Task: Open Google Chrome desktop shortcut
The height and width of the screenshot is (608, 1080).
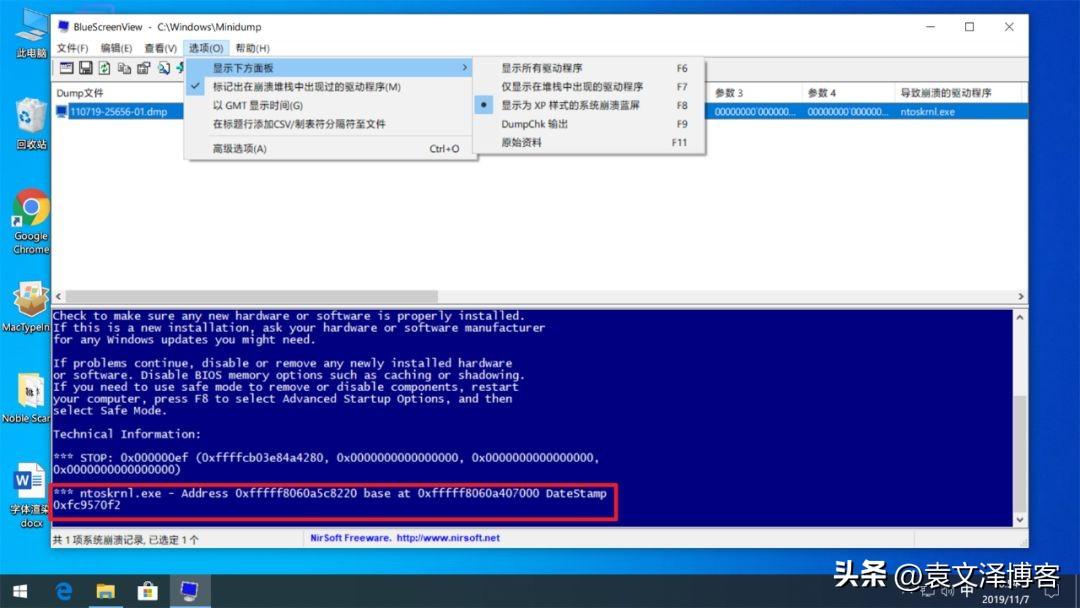Action: (31, 222)
